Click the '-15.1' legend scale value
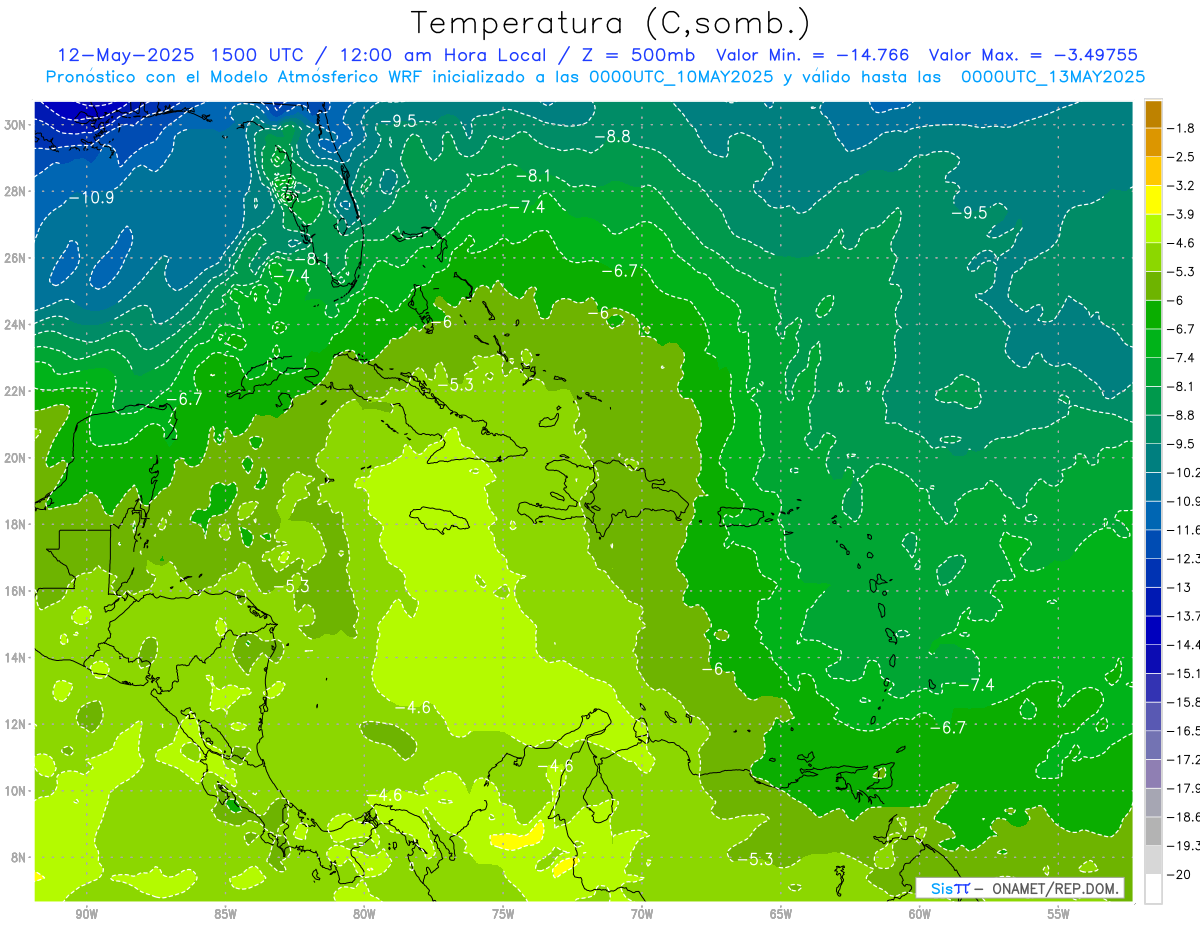The height and width of the screenshot is (927, 1200). [1183, 673]
